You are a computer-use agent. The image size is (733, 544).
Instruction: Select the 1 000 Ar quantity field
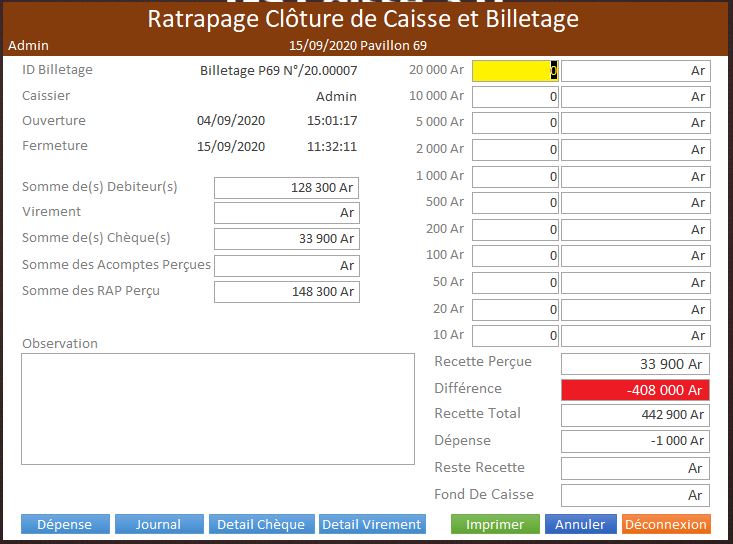pos(514,176)
